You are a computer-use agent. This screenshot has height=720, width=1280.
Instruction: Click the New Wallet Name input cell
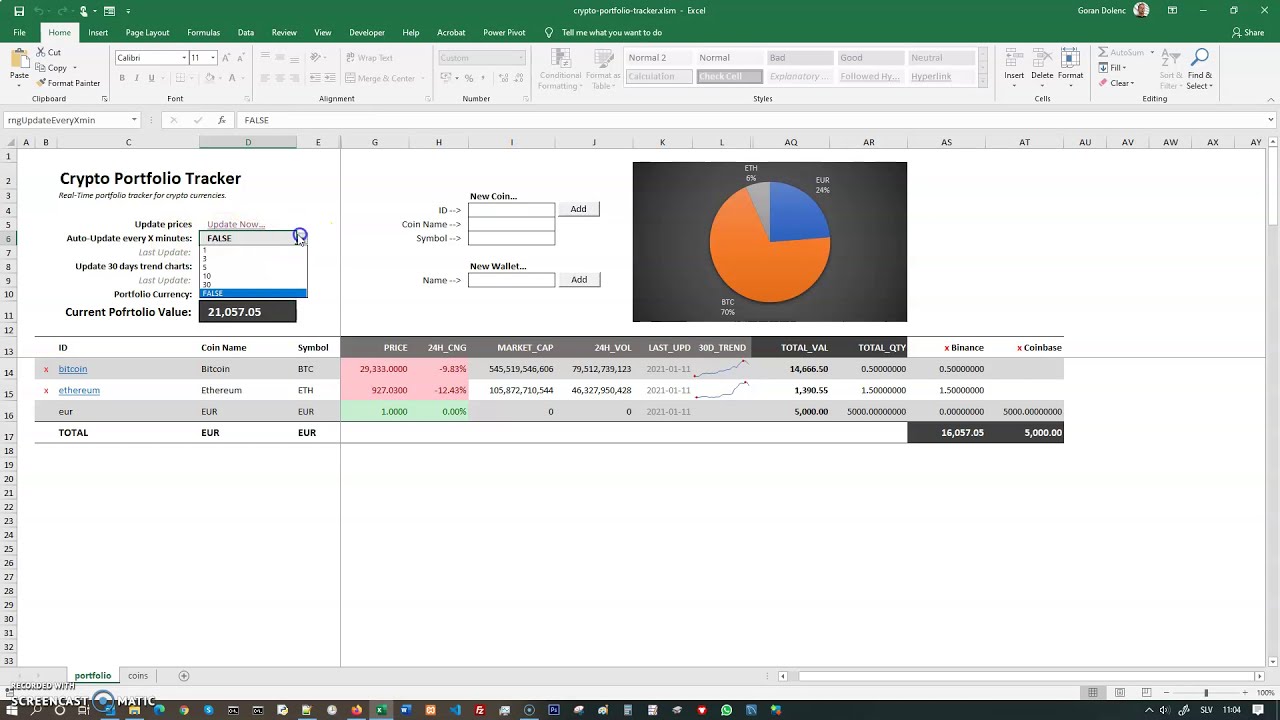[511, 280]
